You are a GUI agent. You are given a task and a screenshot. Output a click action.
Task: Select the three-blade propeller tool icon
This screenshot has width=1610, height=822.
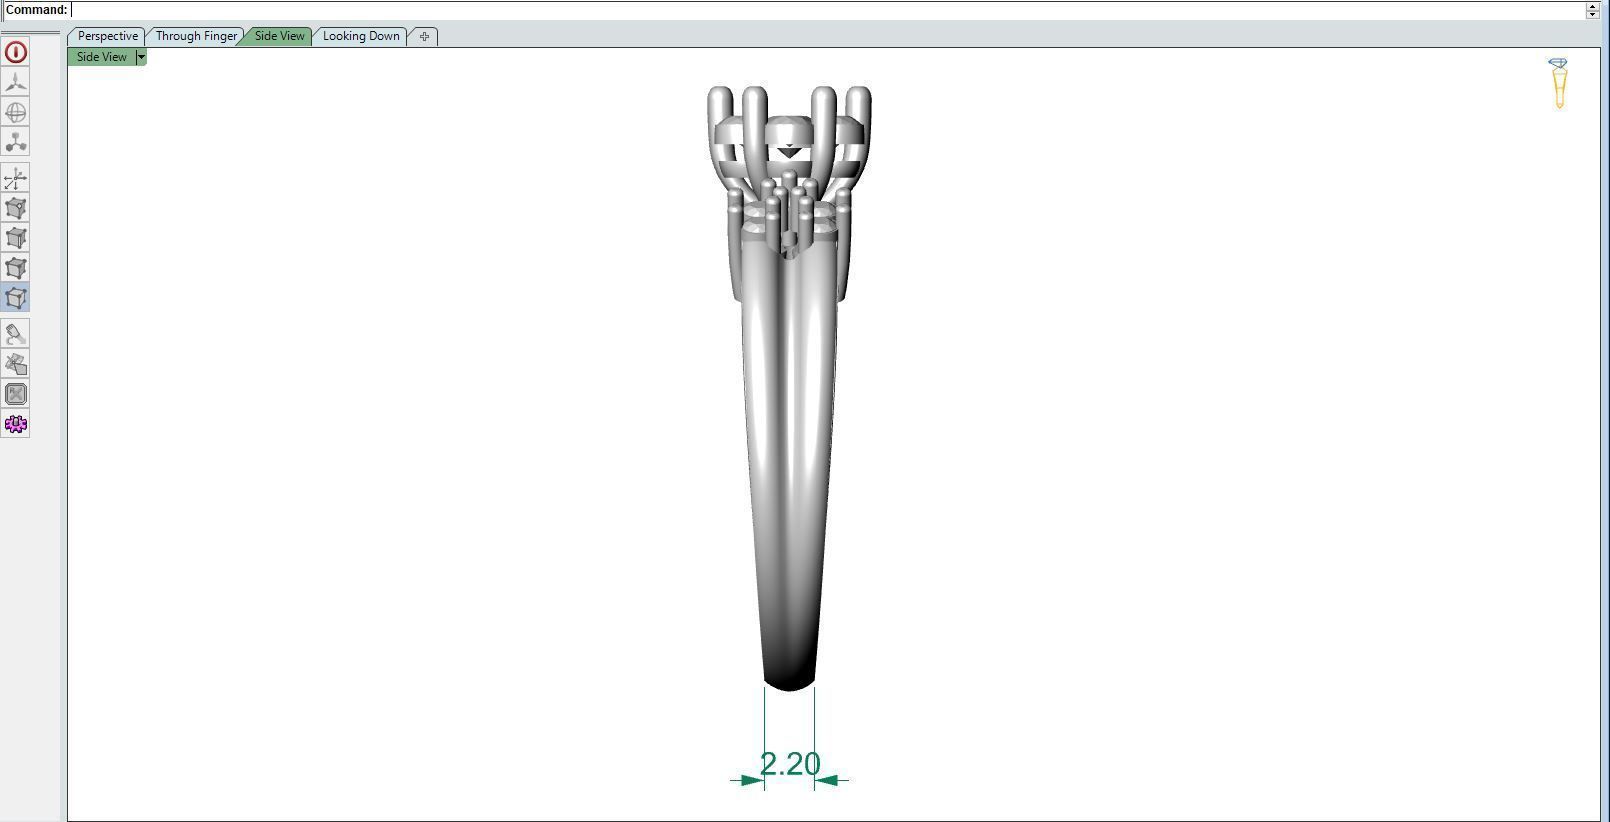(16, 82)
